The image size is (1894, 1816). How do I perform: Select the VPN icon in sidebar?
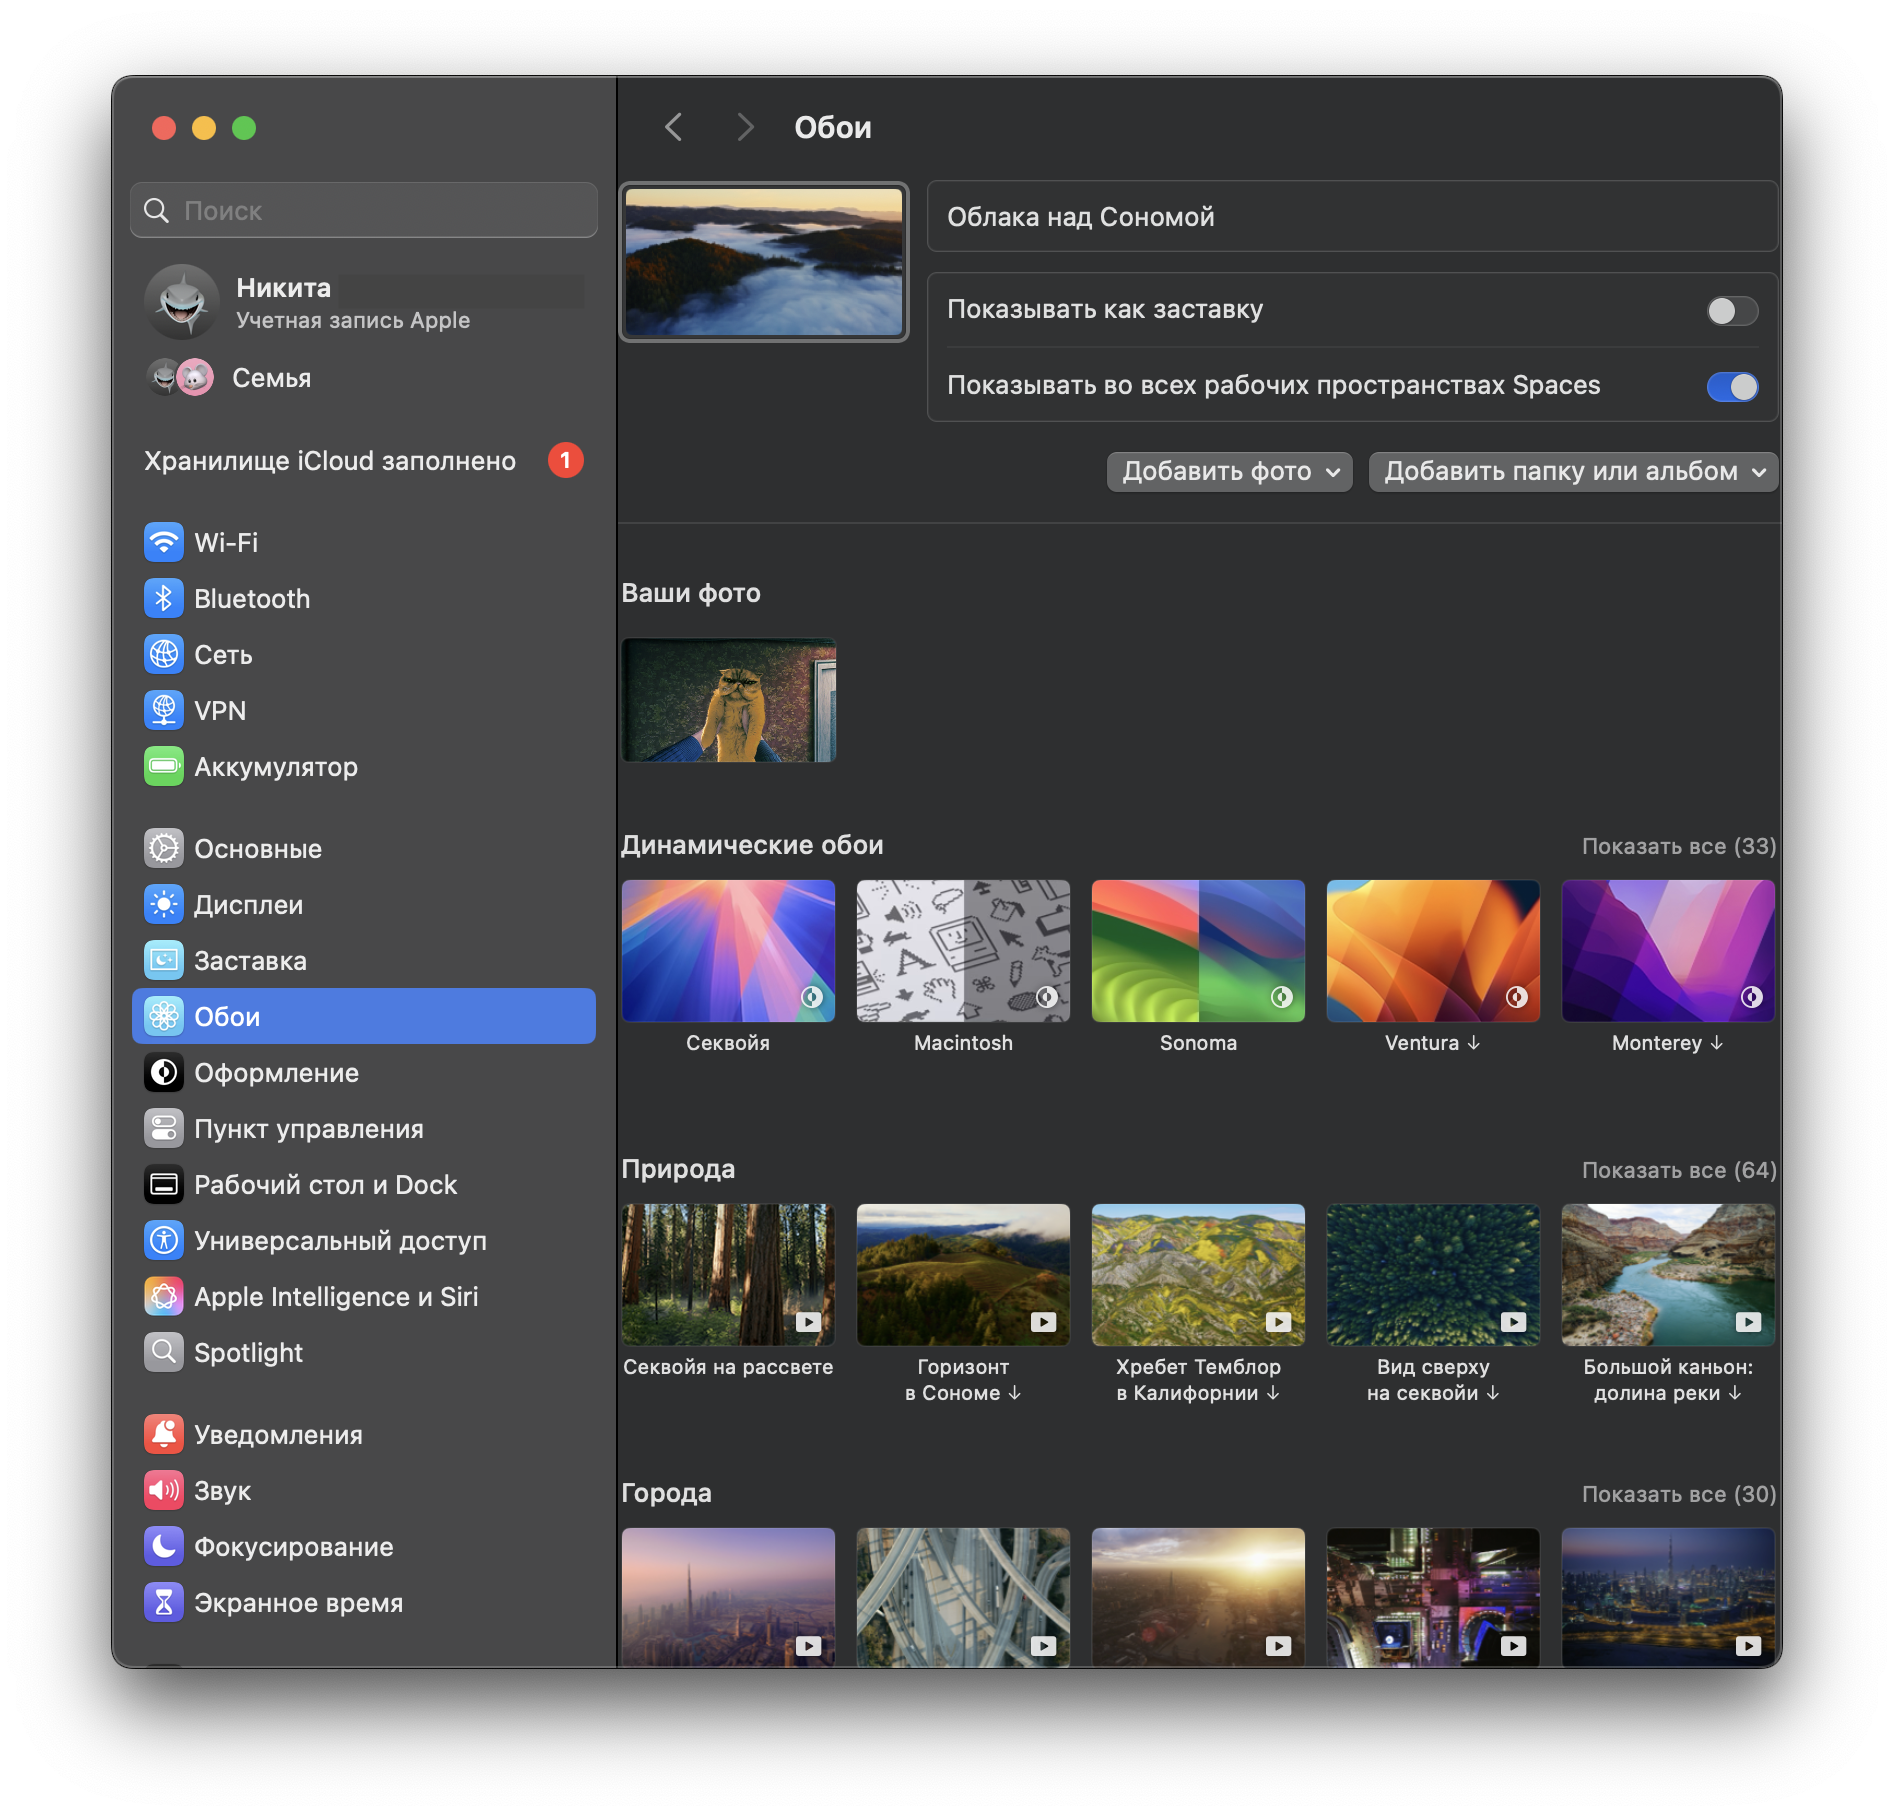164,711
